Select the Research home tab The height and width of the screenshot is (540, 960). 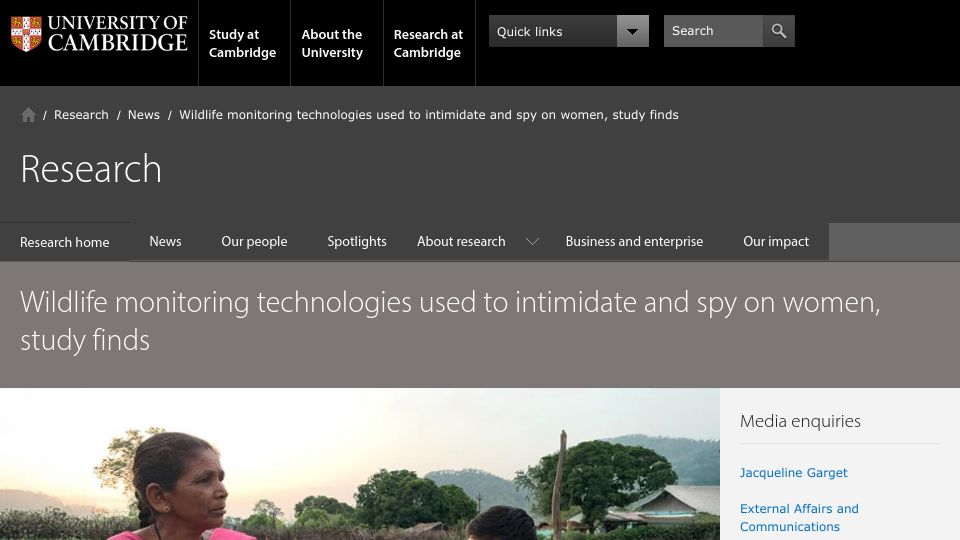[x=65, y=242]
